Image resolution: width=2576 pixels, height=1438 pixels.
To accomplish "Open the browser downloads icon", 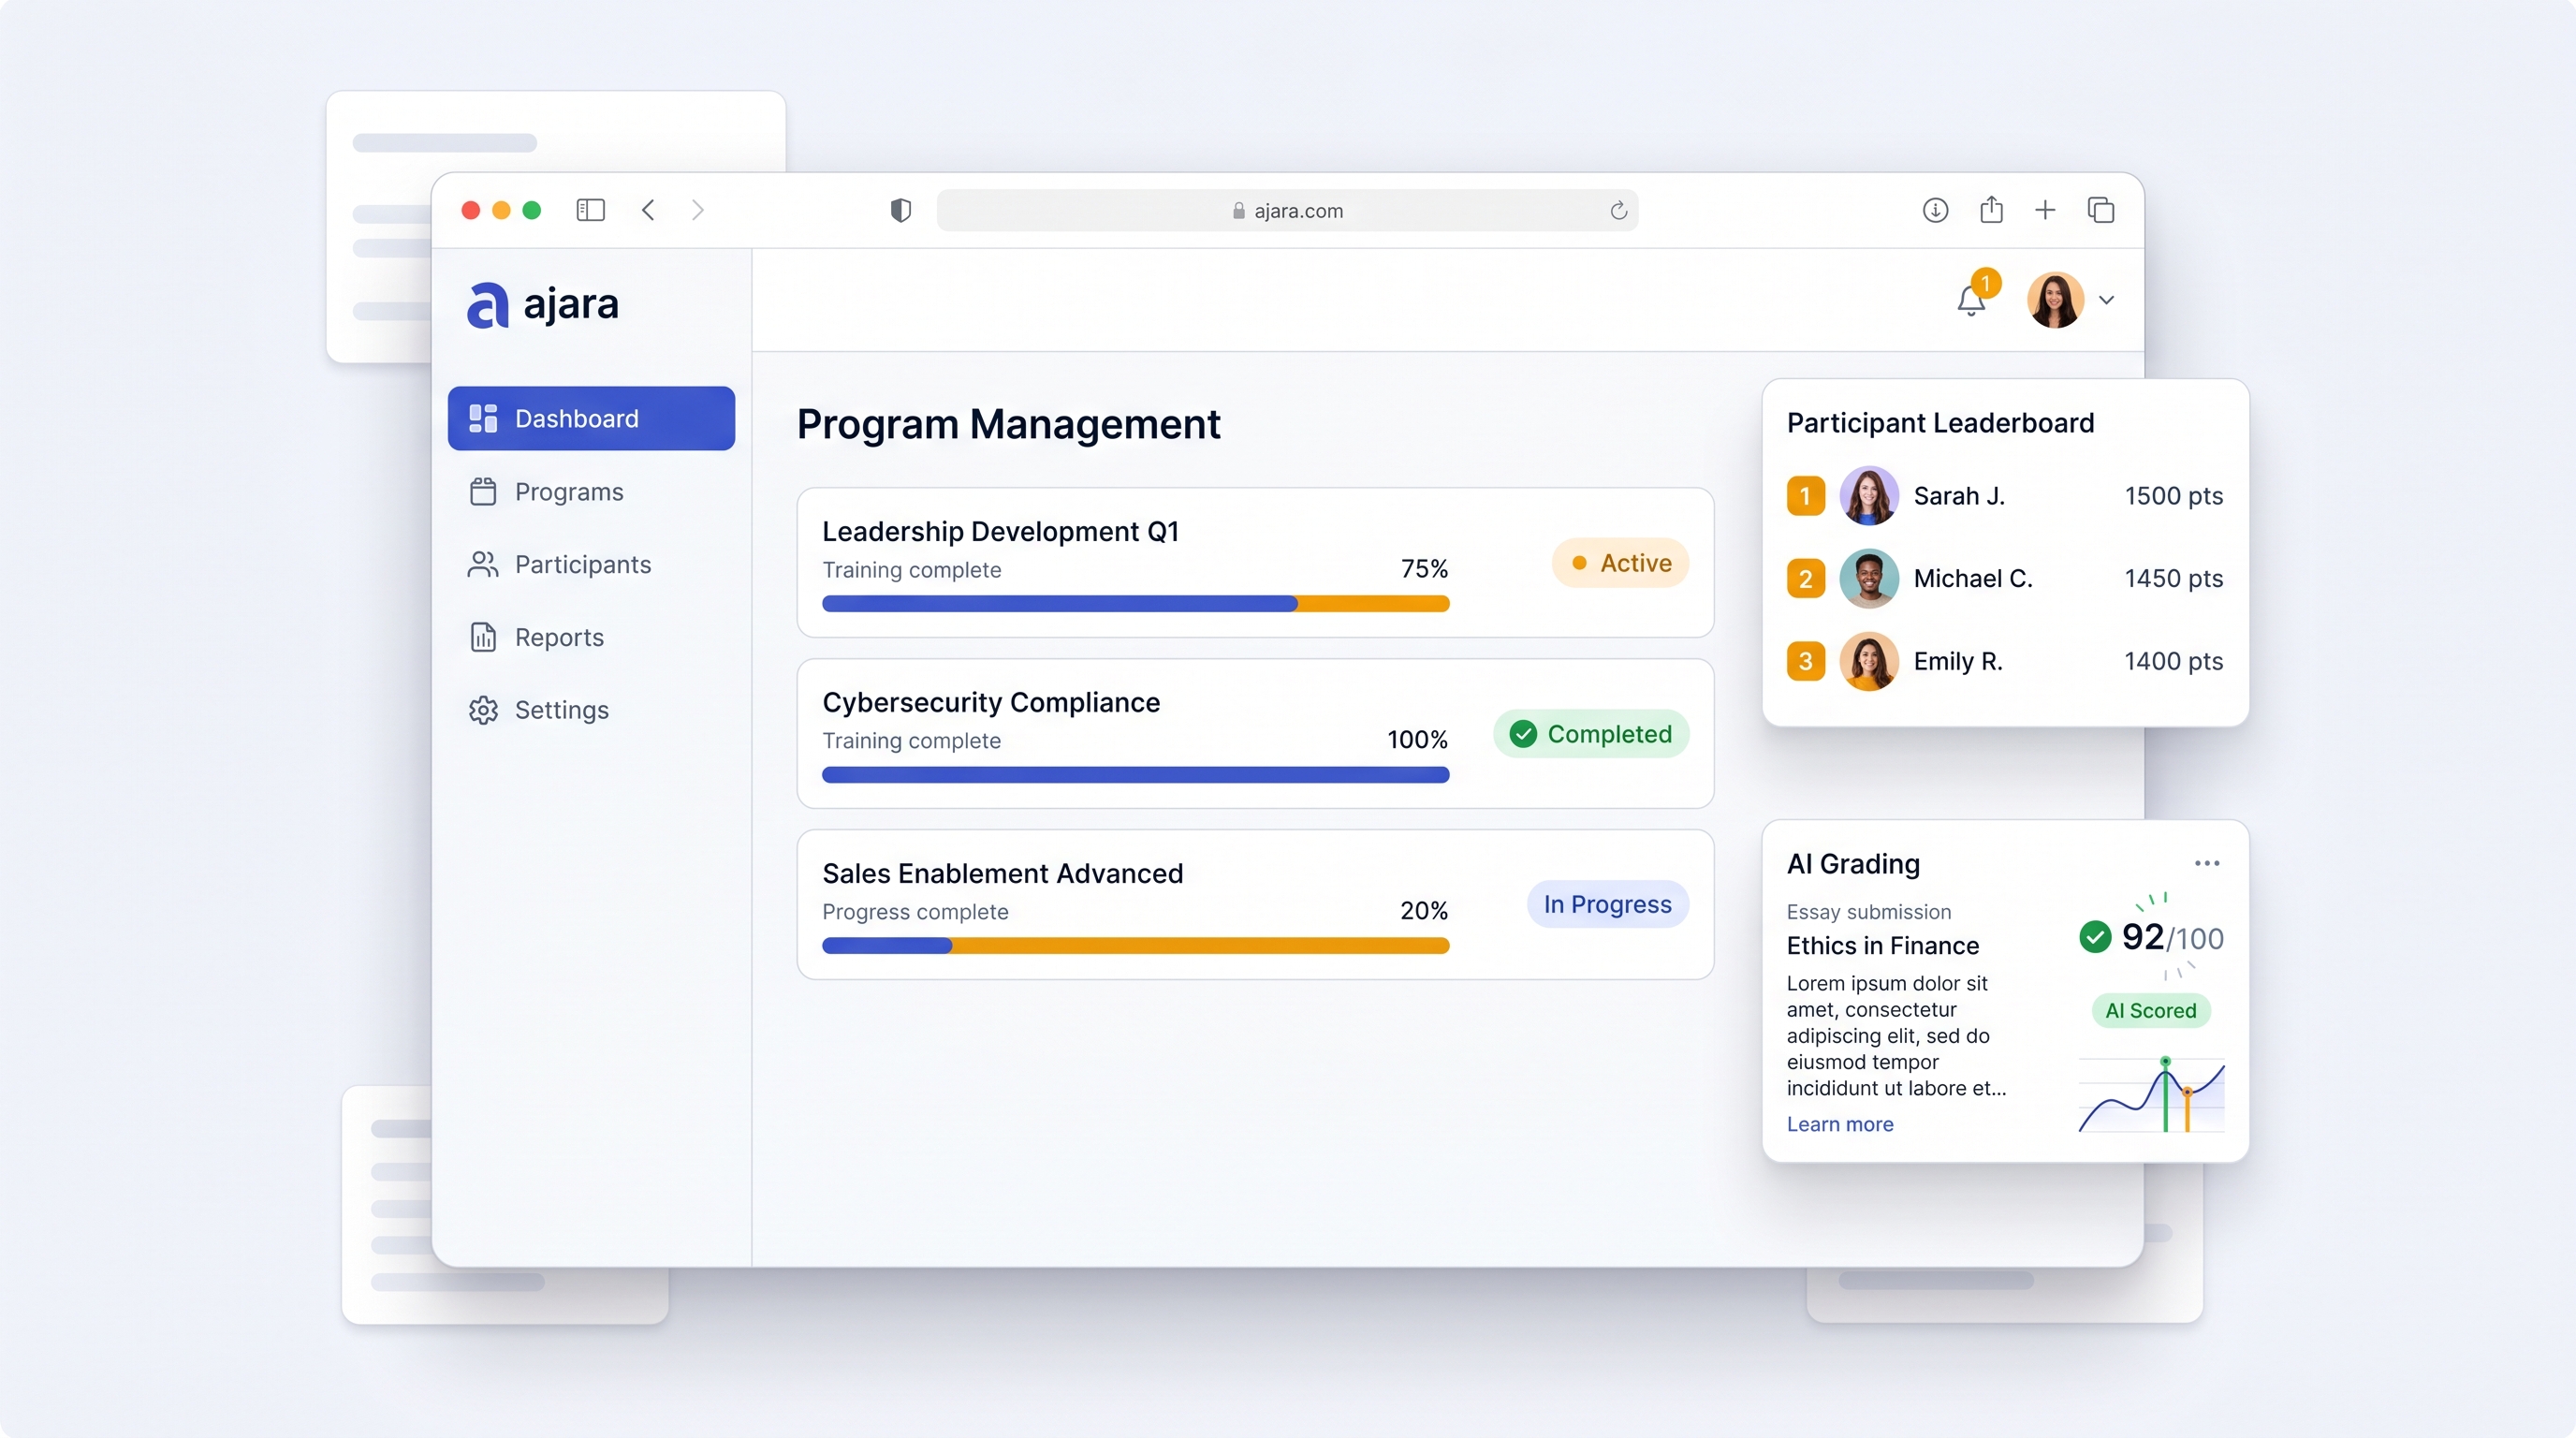I will pos(1936,210).
